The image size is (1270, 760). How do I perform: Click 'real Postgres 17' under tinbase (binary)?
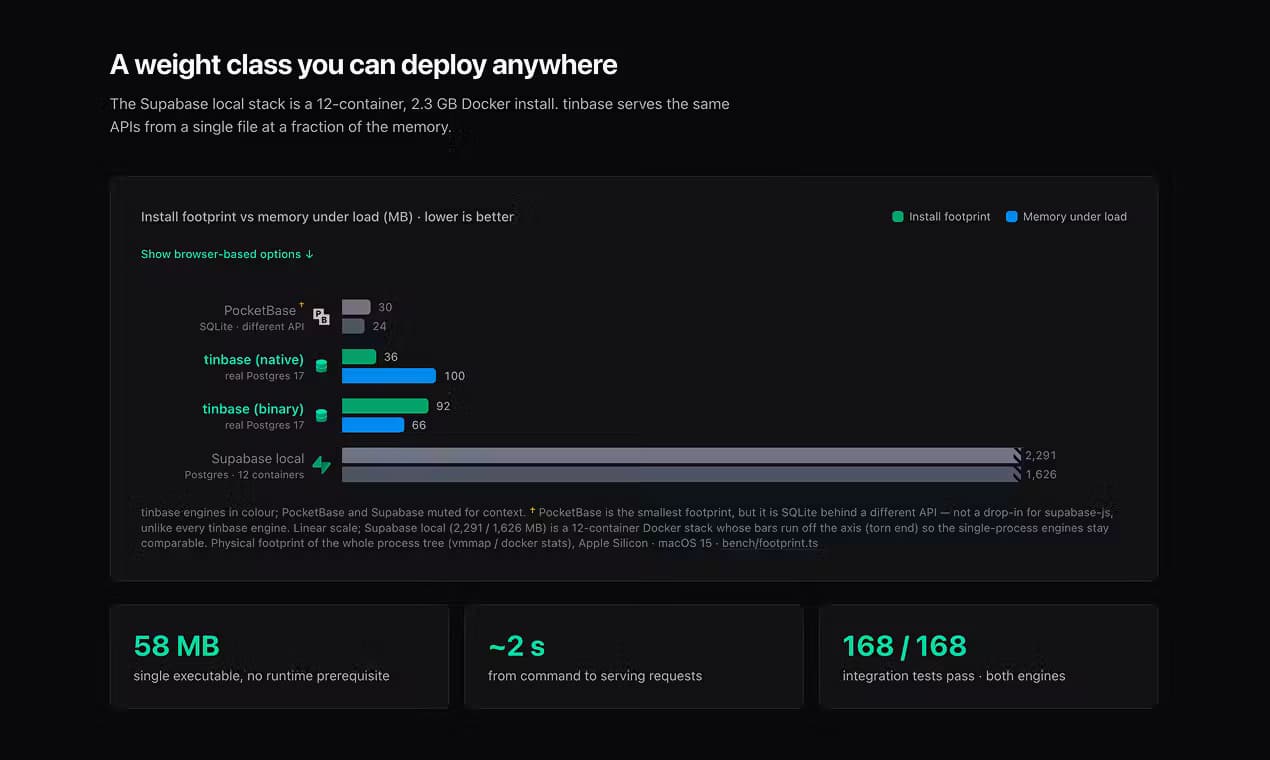pyautogui.click(x=264, y=425)
